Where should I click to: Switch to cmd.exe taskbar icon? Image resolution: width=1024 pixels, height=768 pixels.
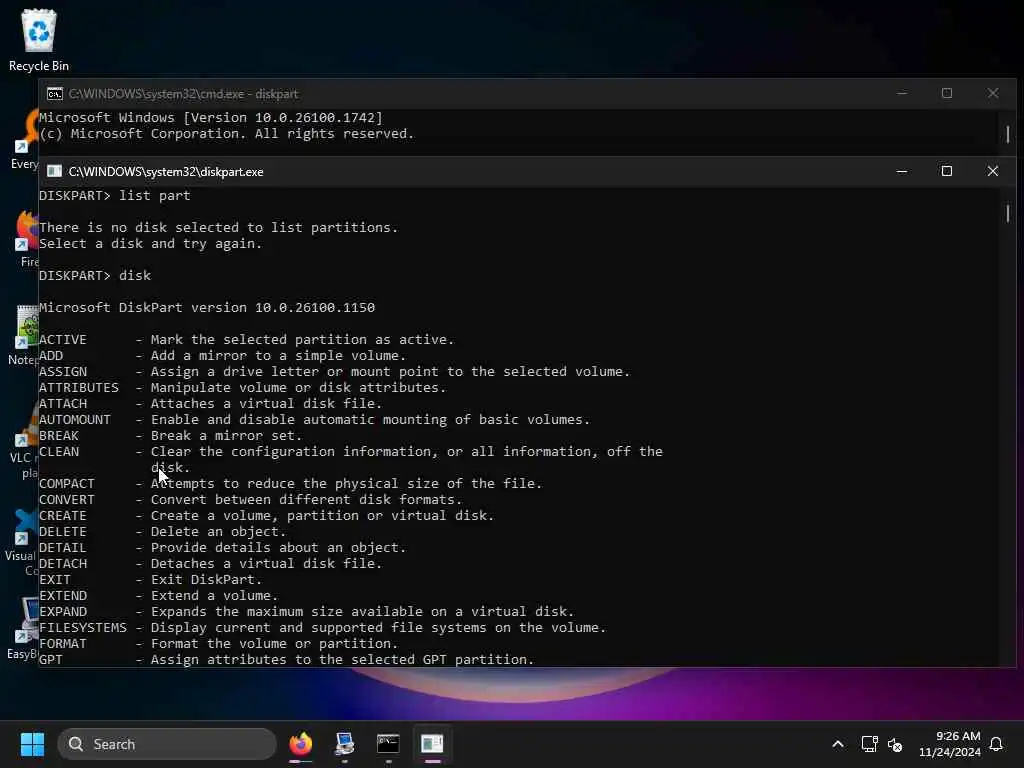(x=388, y=744)
